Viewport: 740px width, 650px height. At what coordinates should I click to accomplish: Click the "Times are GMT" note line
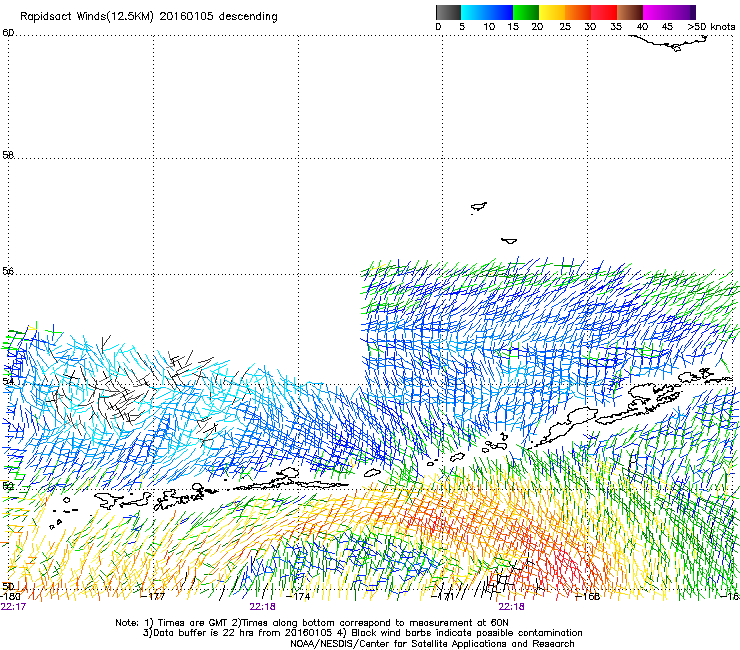(312, 623)
